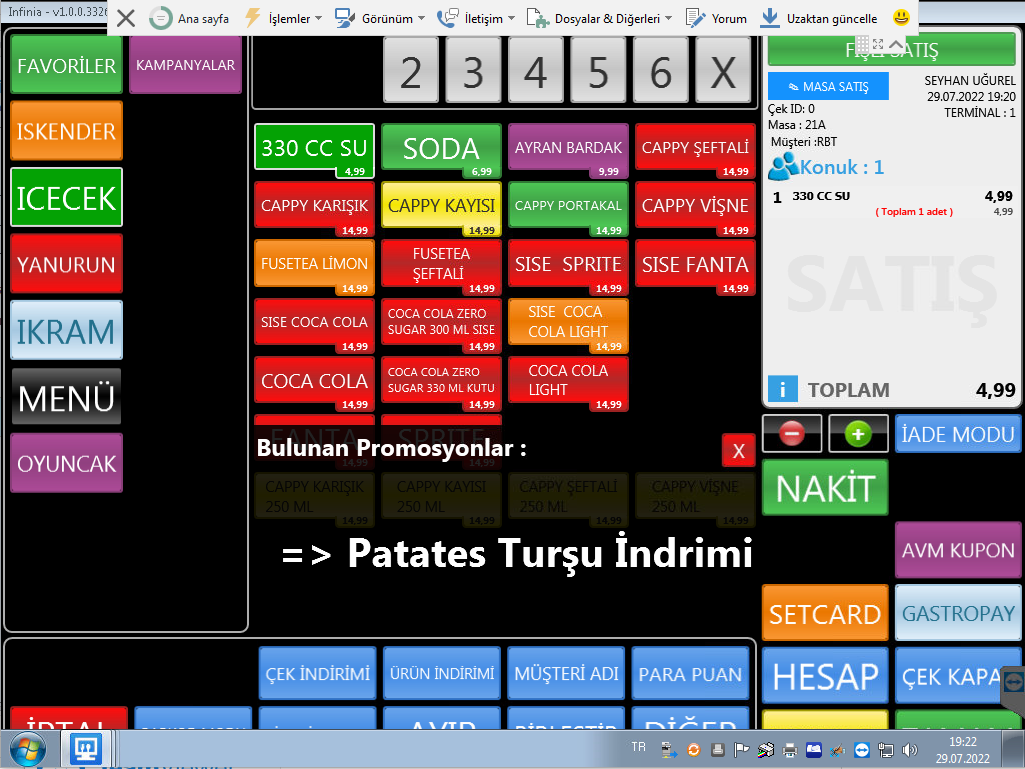Click GASTROPAY payment button
Image resolution: width=1025 pixels, height=769 pixels.
click(x=958, y=613)
